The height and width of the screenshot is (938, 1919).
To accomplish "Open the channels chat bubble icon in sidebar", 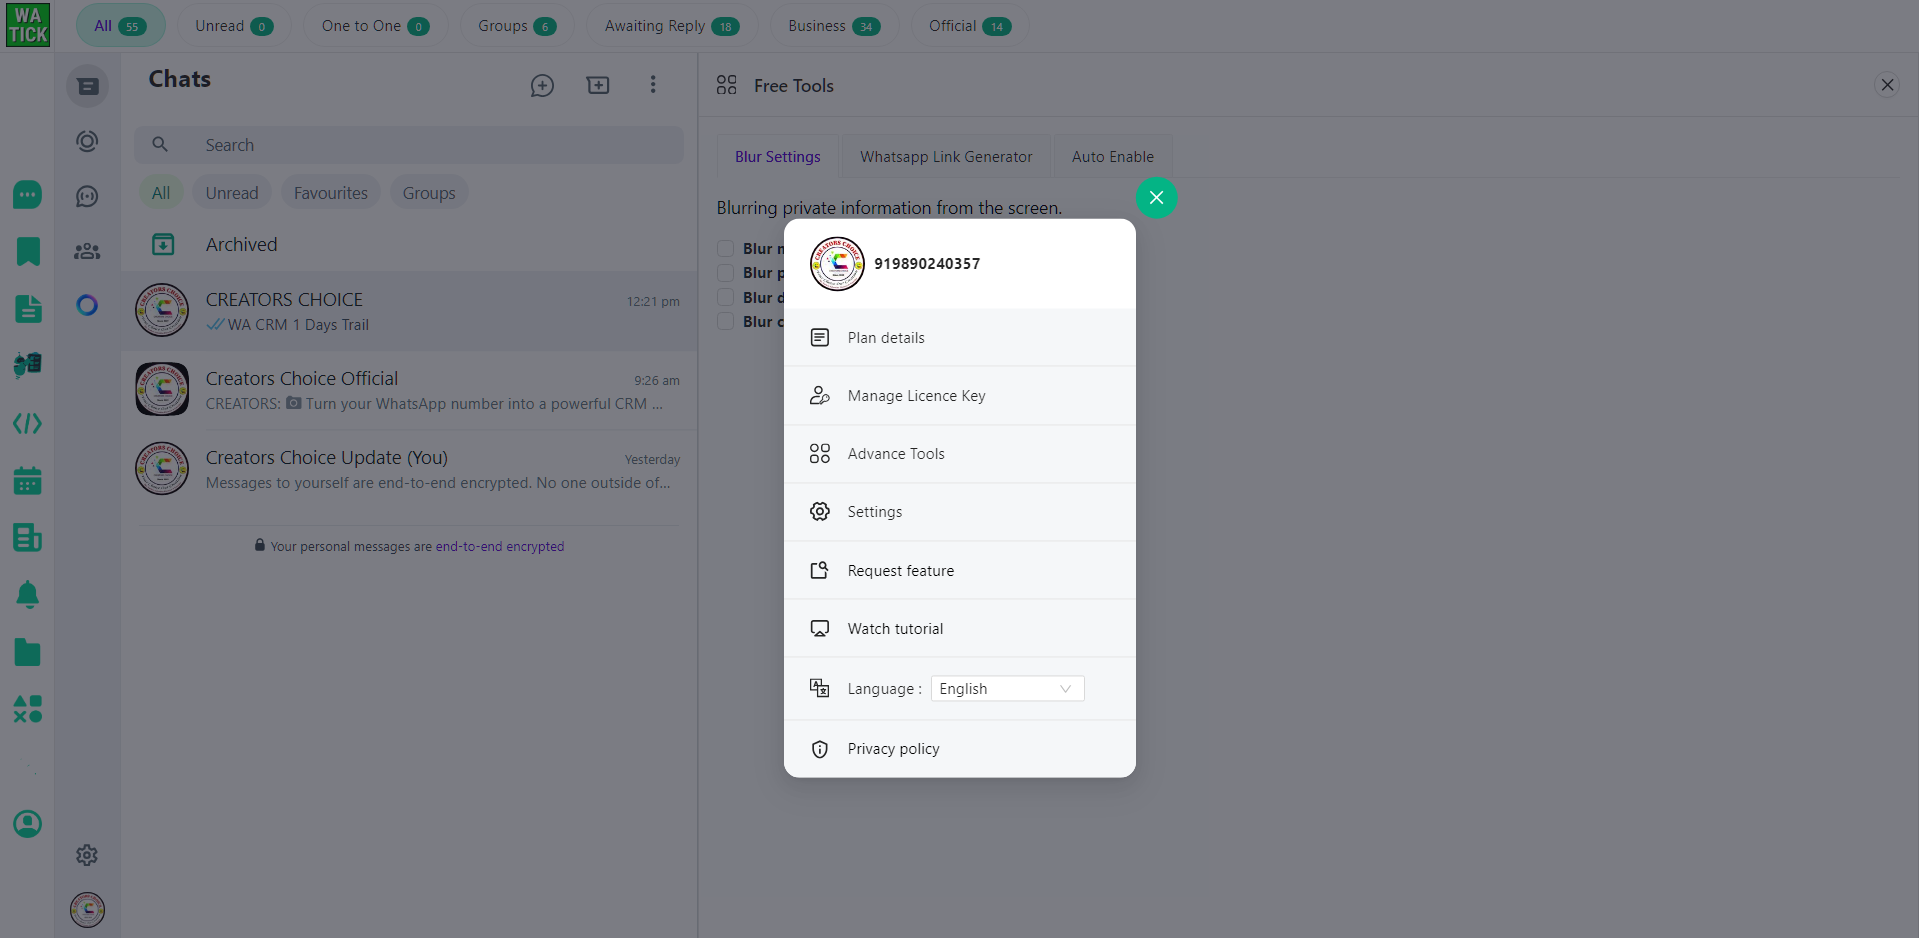I will click(88, 196).
